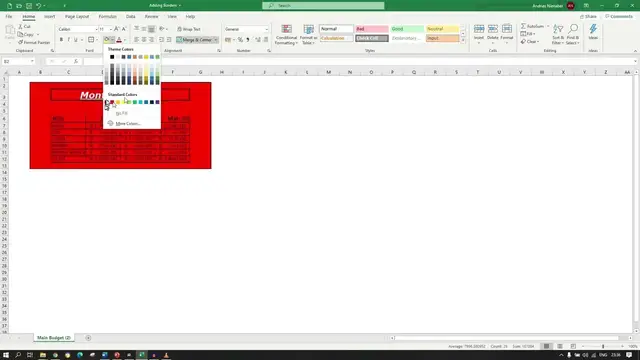Pick purple in Standard Colors
Screen dimensions: 640x360
tap(158, 102)
